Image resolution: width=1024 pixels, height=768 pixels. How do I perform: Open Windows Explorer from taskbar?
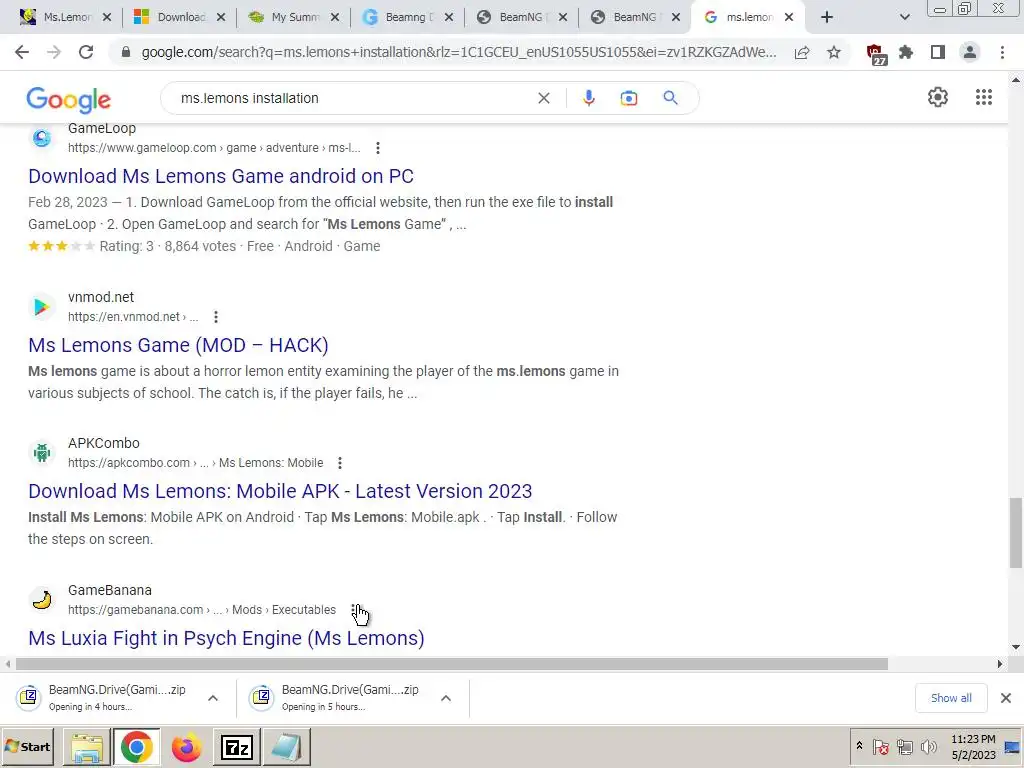[87, 748]
